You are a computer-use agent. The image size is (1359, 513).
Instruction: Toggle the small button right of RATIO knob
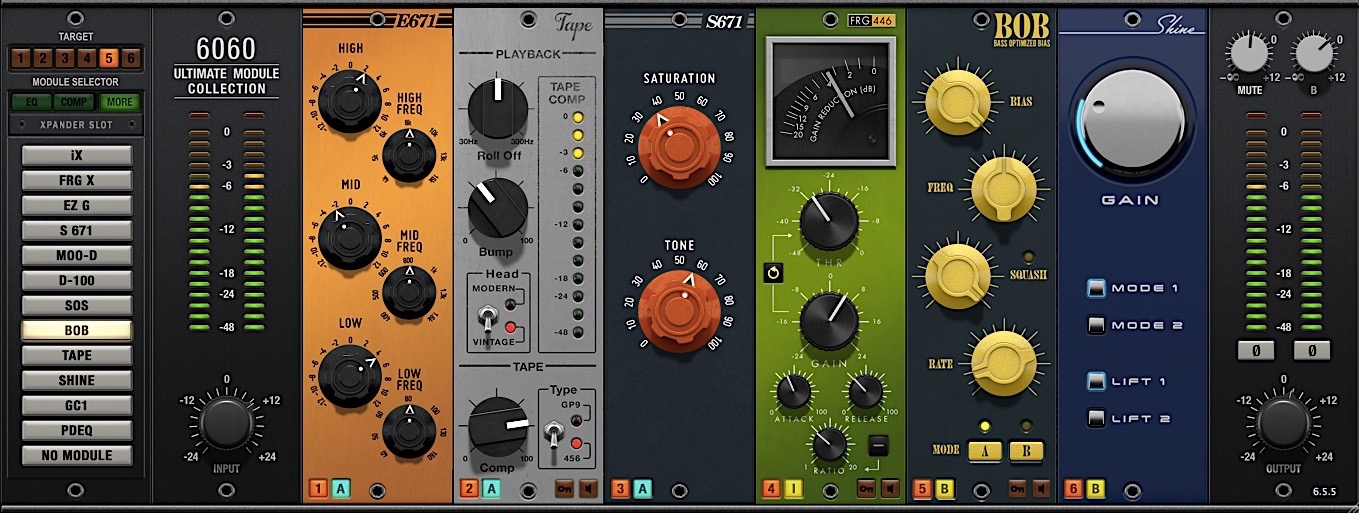(x=877, y=445)
